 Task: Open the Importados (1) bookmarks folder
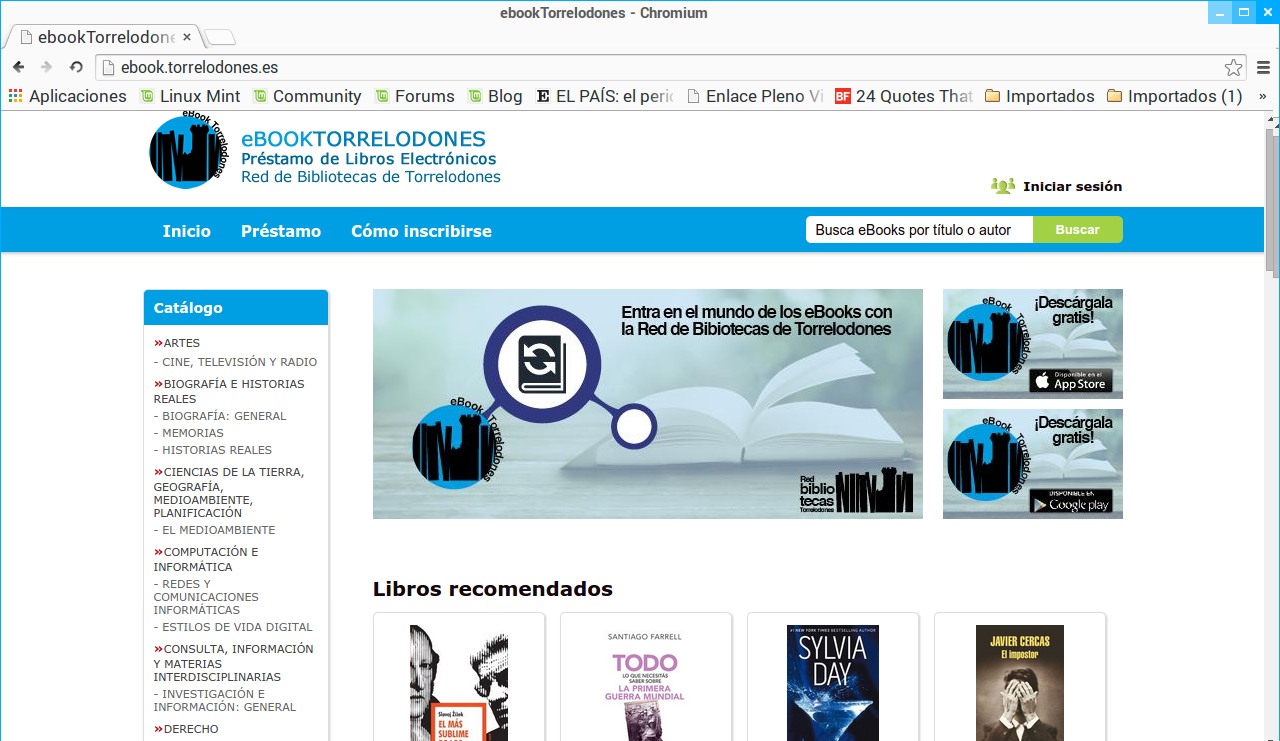[x=1175, y=96]
